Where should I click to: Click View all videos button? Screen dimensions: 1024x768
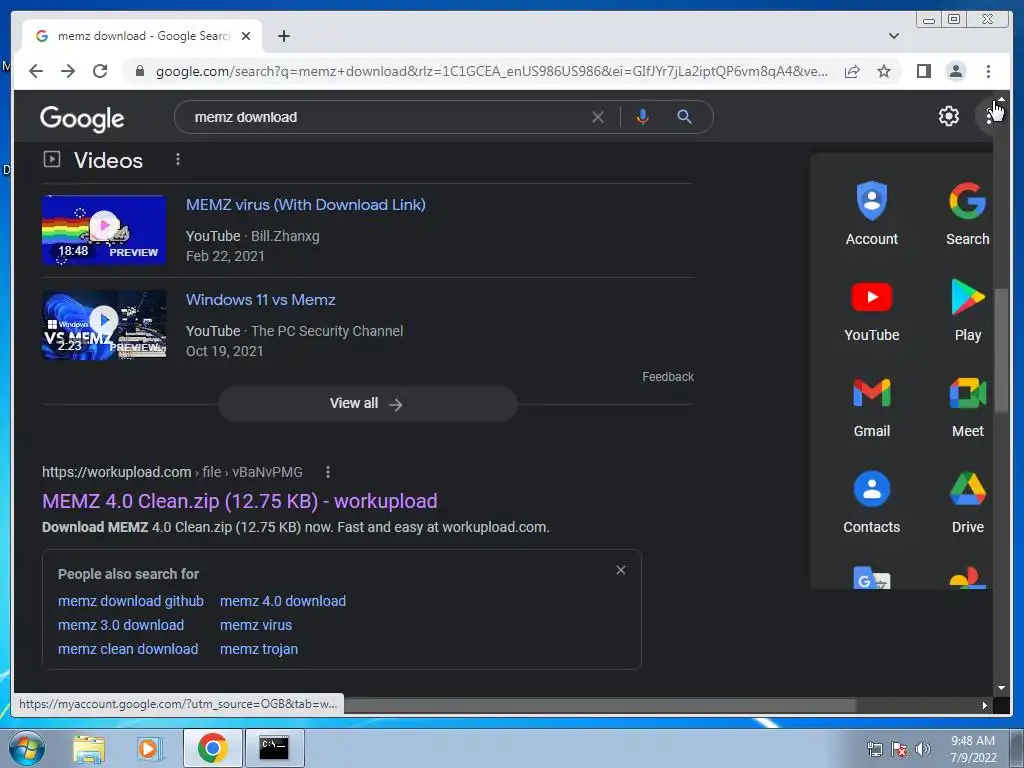pos(368,404)
